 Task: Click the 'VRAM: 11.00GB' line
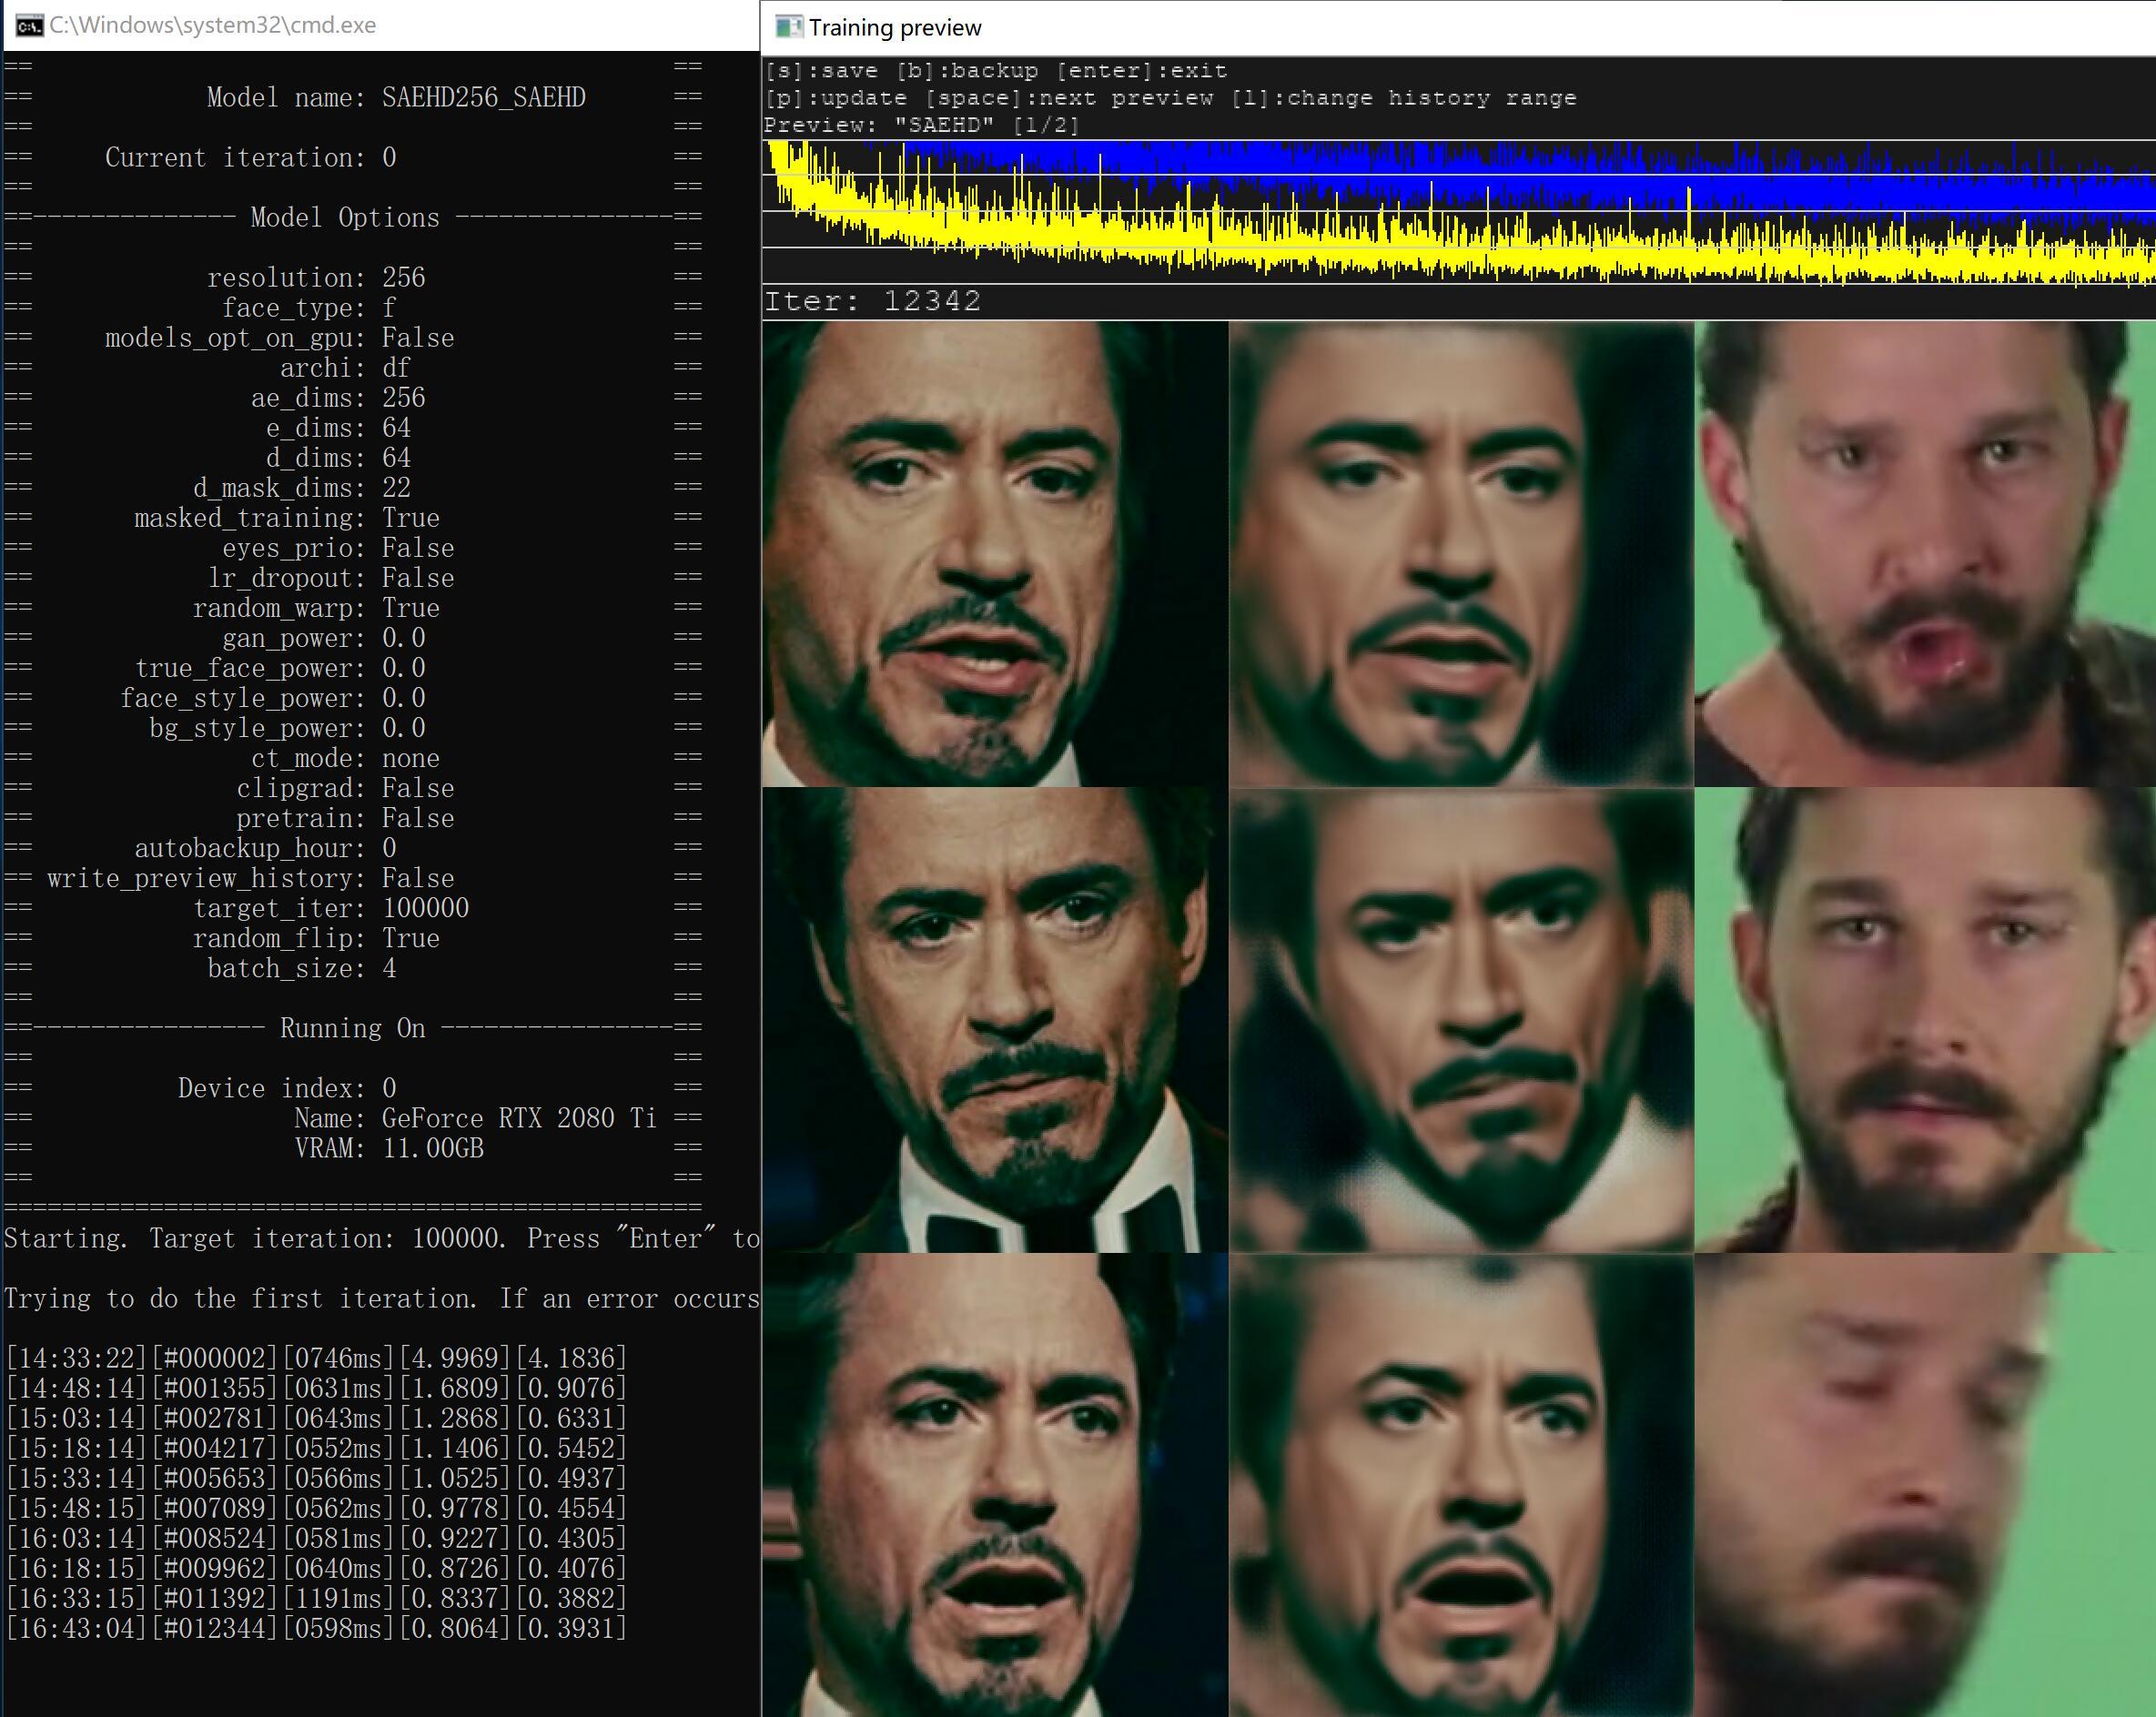(389, 1148)
